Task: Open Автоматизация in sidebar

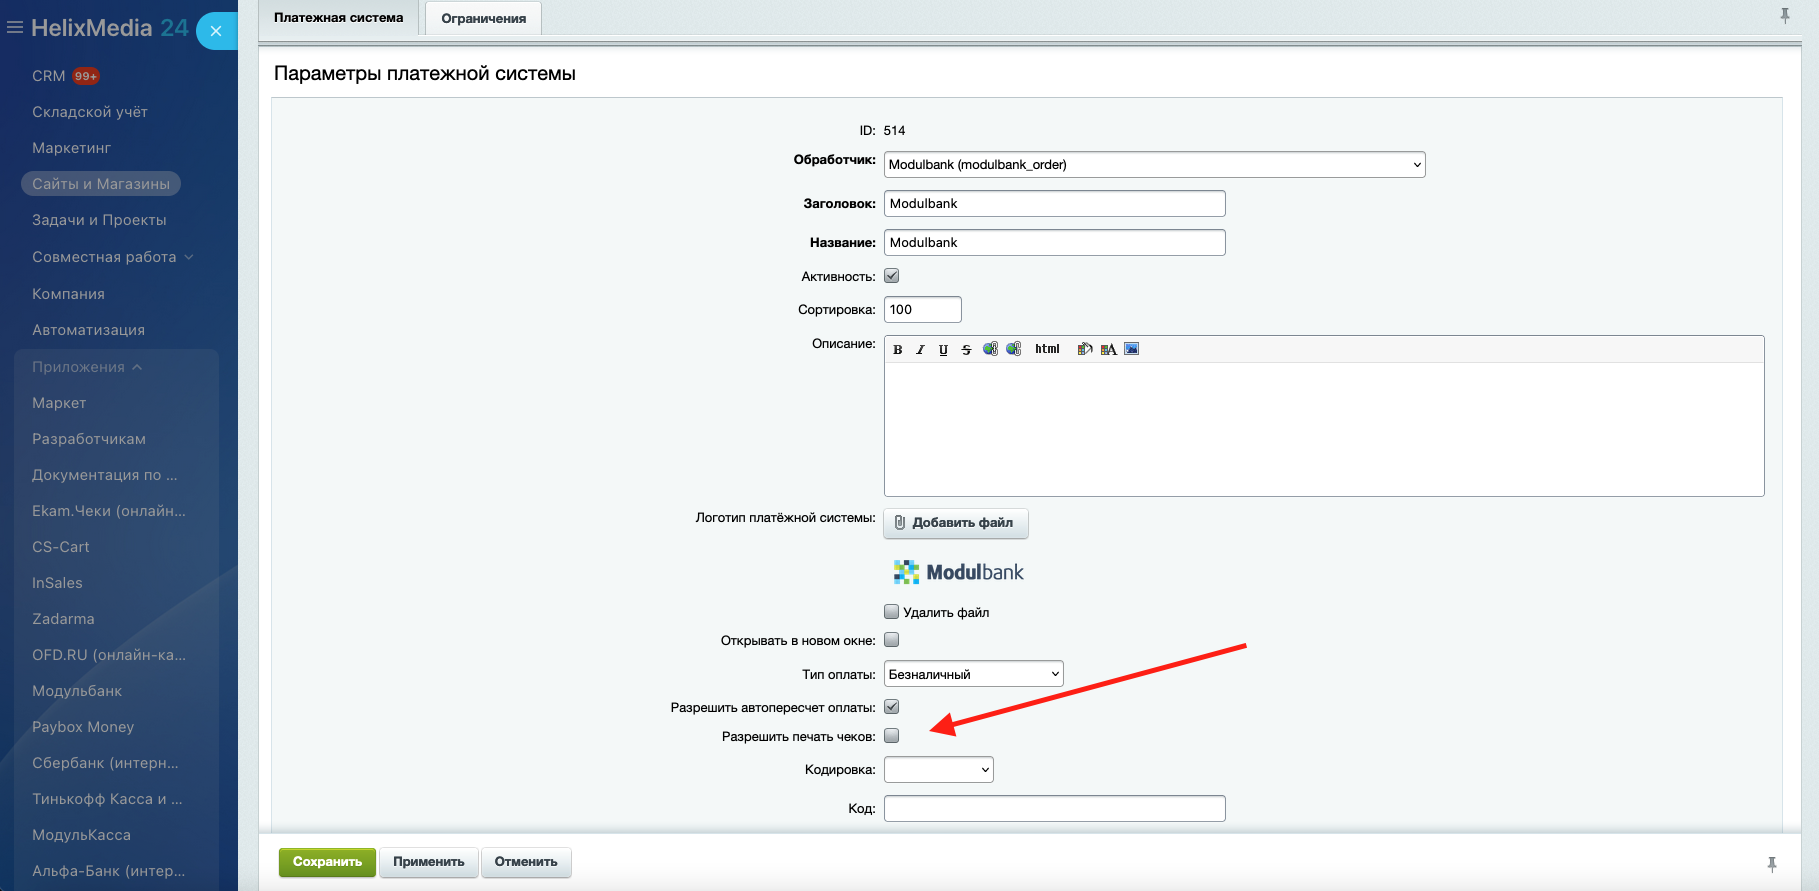Action: [88, 330]
